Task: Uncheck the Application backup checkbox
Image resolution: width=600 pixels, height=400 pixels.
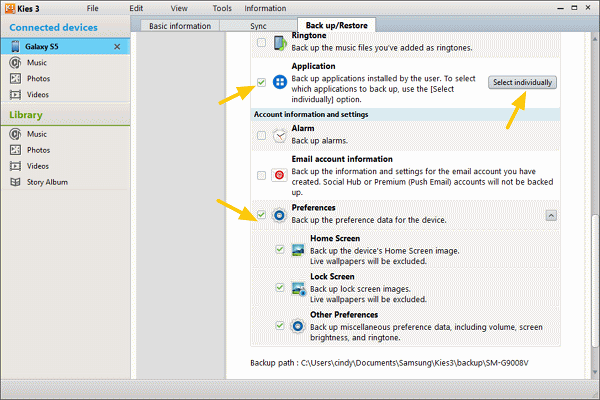Action: tap(261, 82)
